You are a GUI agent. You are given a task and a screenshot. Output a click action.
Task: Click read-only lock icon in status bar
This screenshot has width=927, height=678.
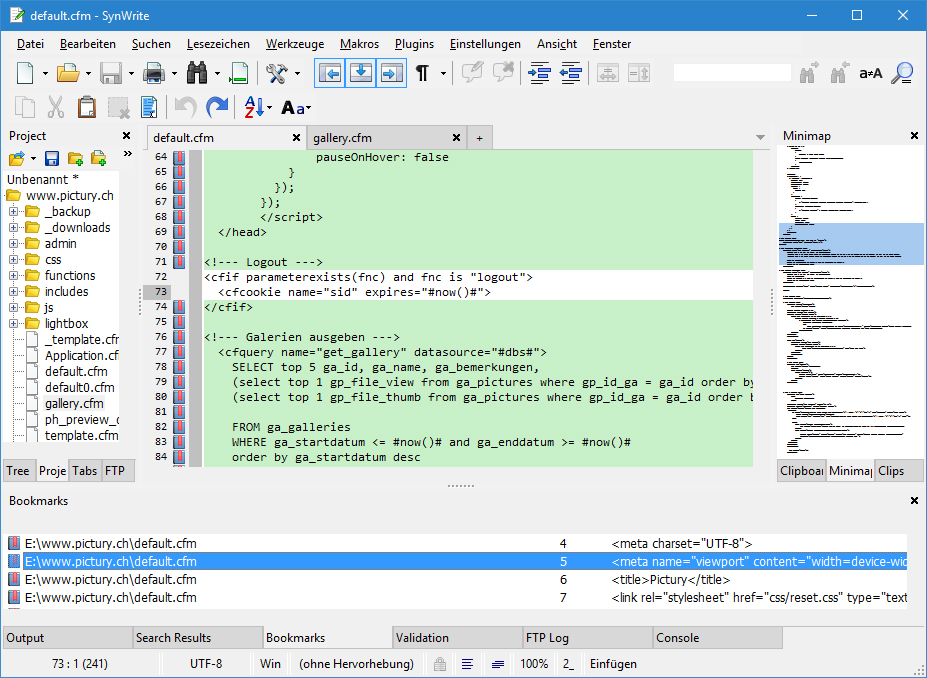click(x=440, y=664)
